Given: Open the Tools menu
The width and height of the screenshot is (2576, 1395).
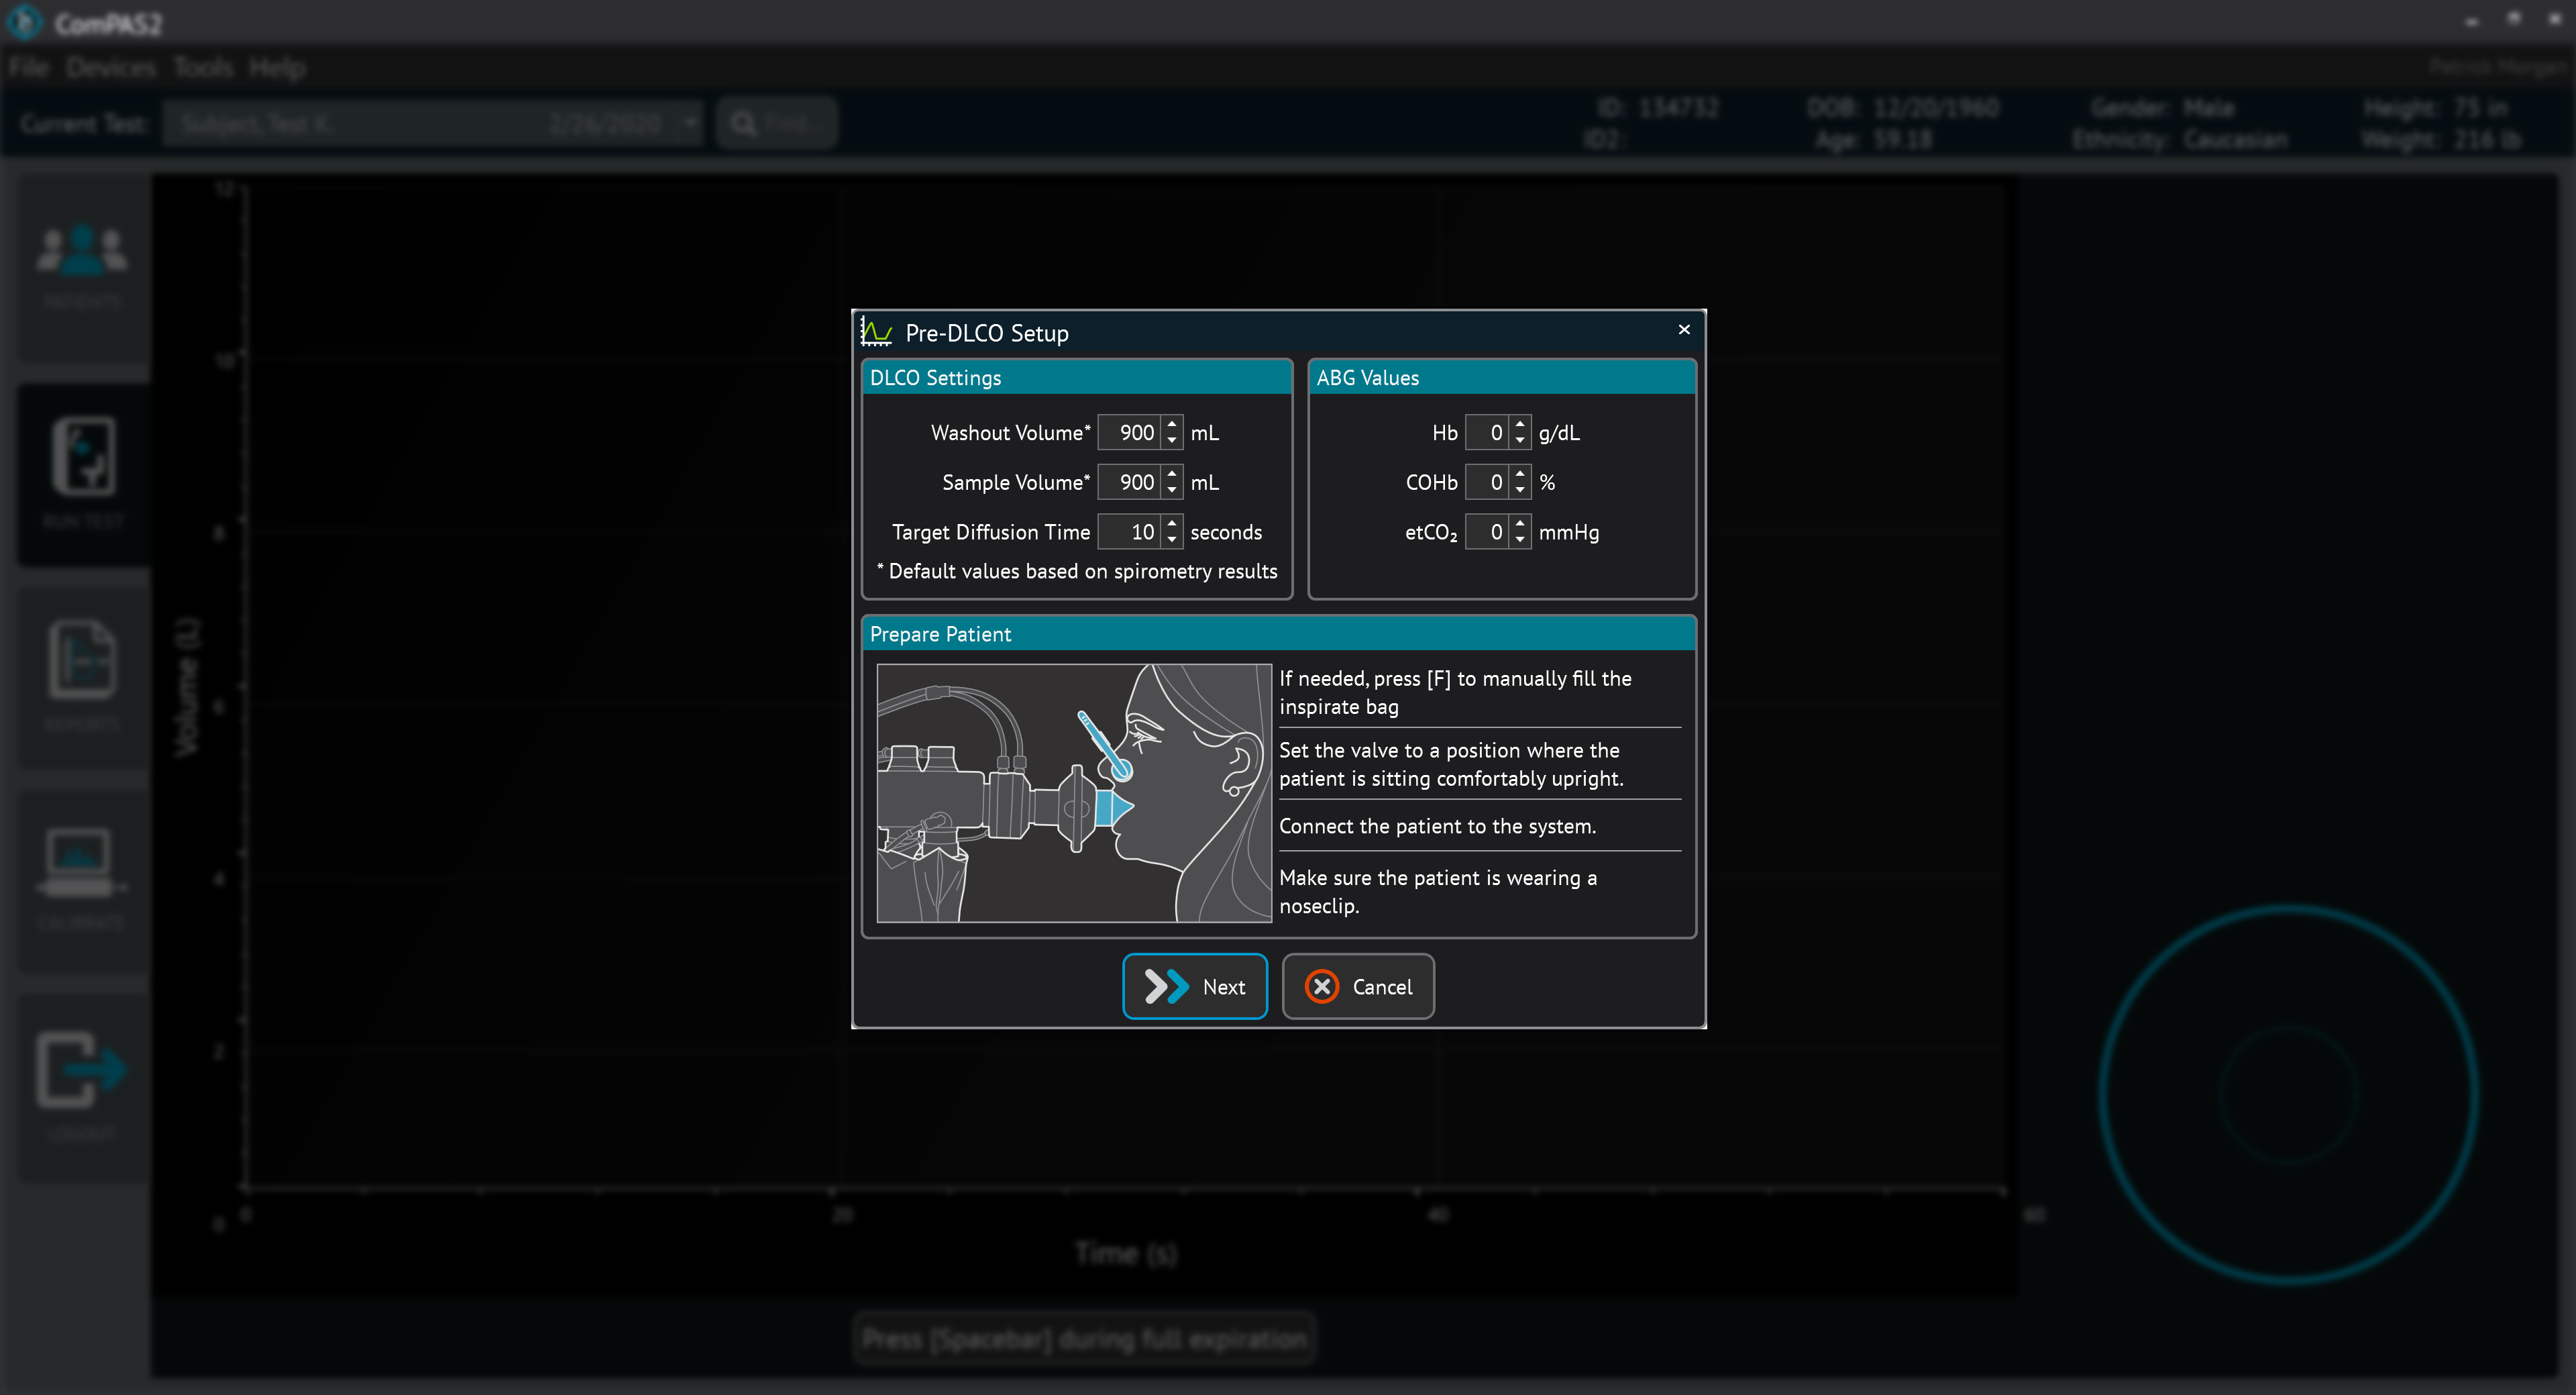Looking at the screenshot, I should pyautogui.click(x=203, y=68).
